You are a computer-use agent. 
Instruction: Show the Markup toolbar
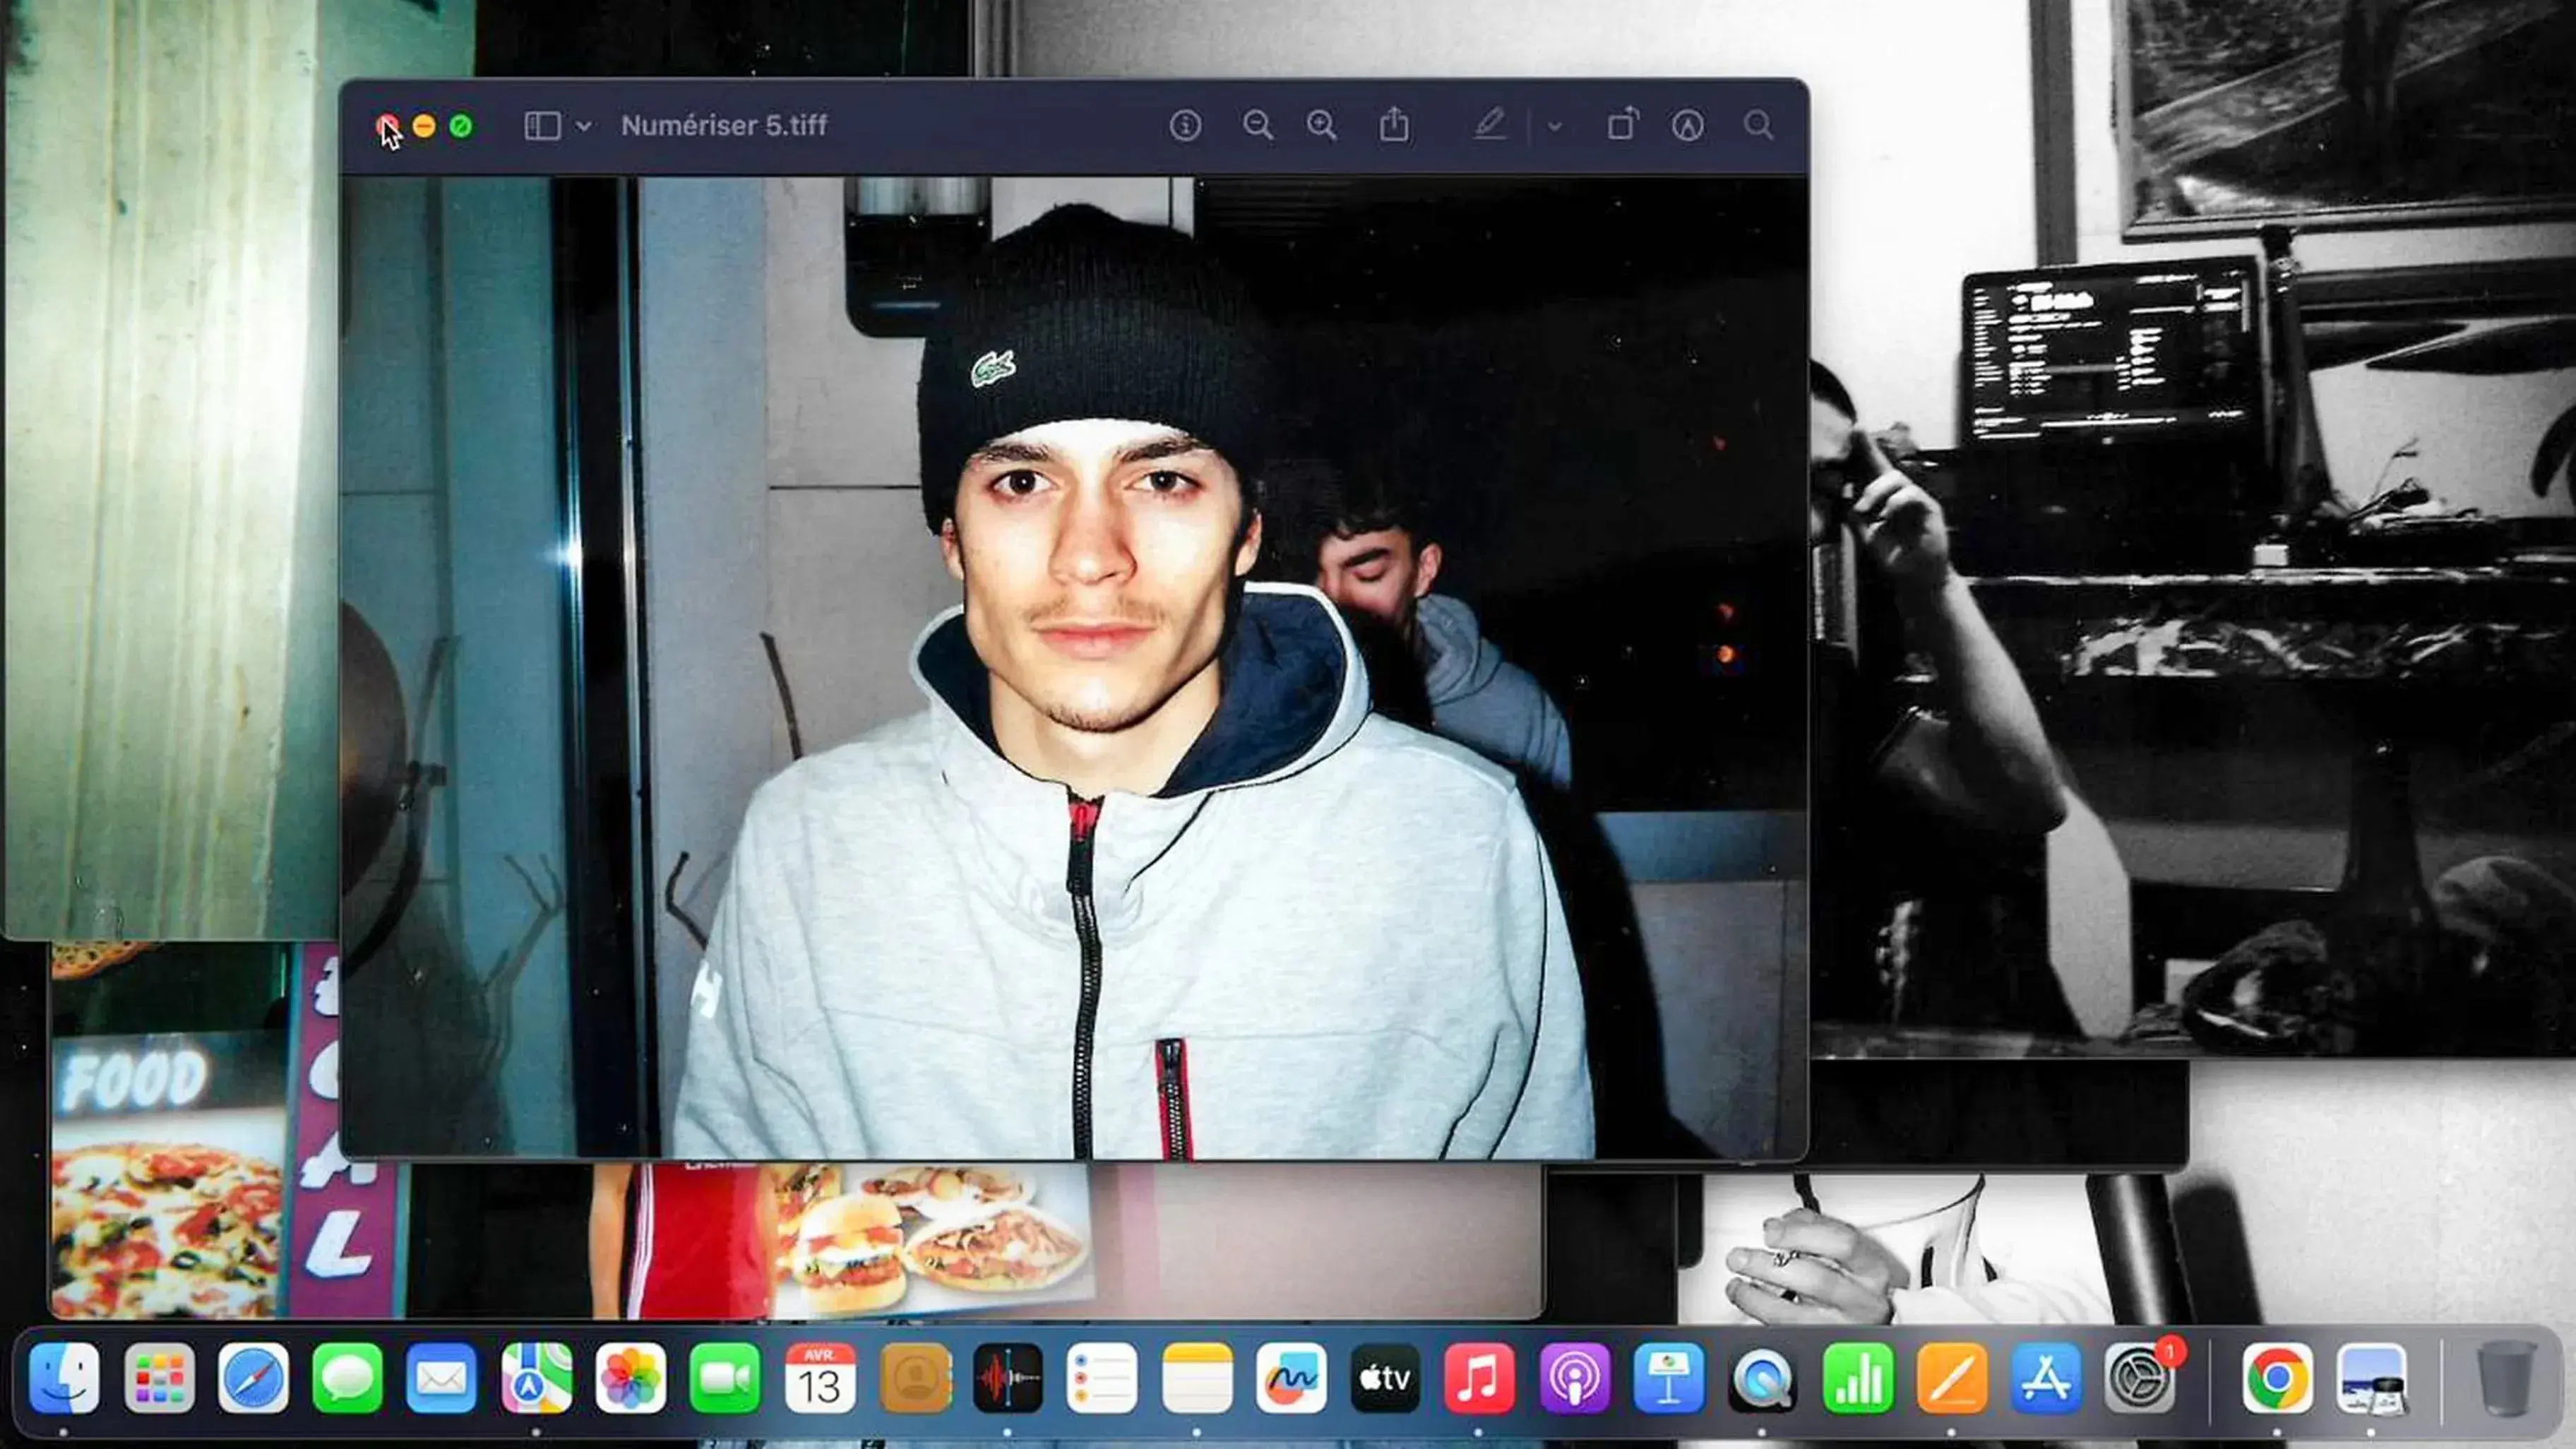(x=1687, y=126)
